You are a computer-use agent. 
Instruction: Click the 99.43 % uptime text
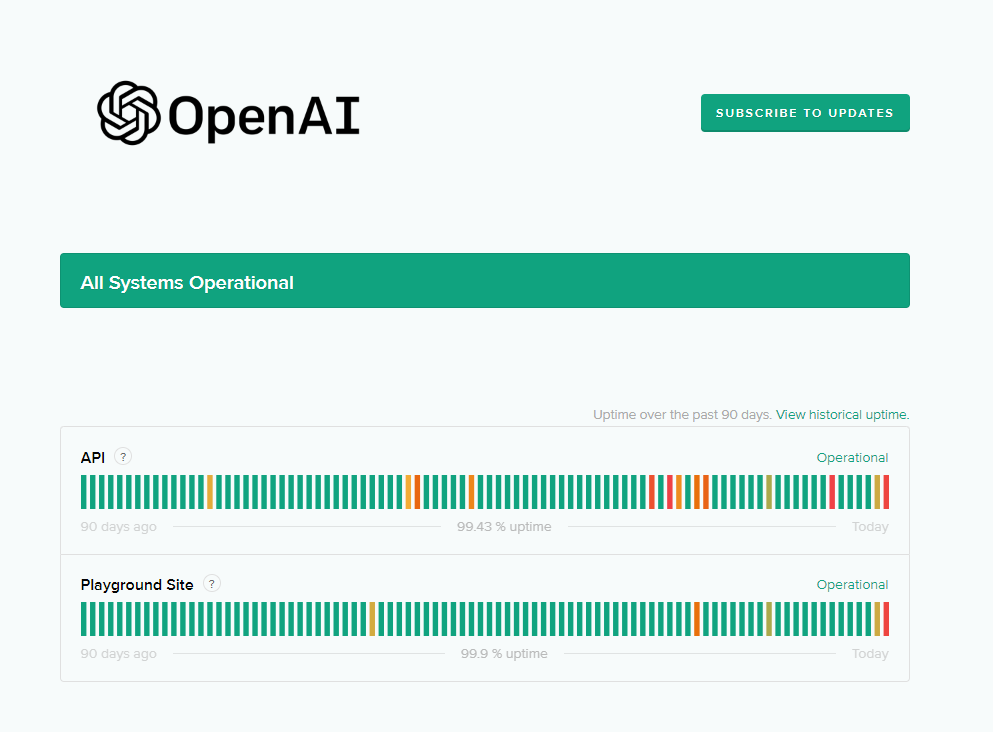pos(504,527)
